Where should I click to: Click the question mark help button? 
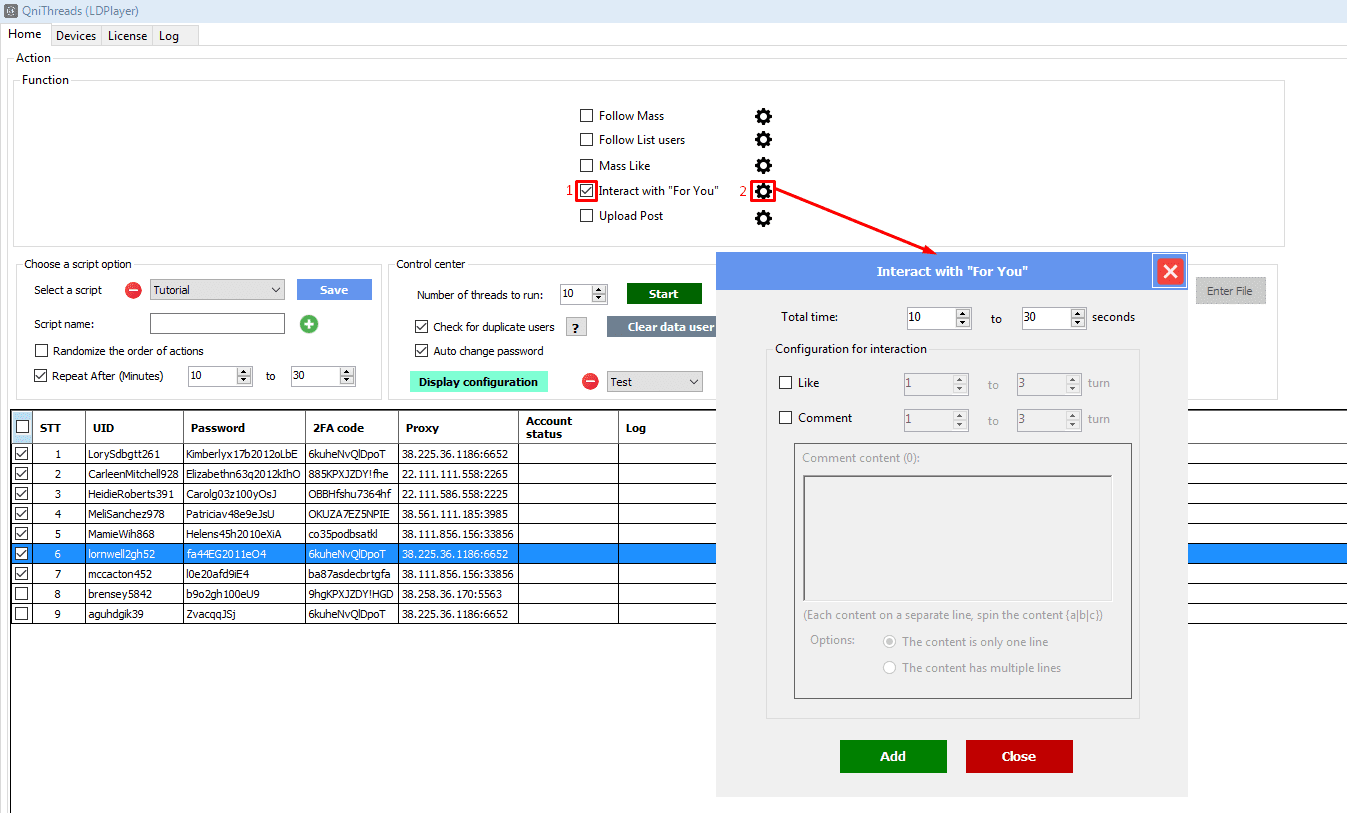click(576, 328)
